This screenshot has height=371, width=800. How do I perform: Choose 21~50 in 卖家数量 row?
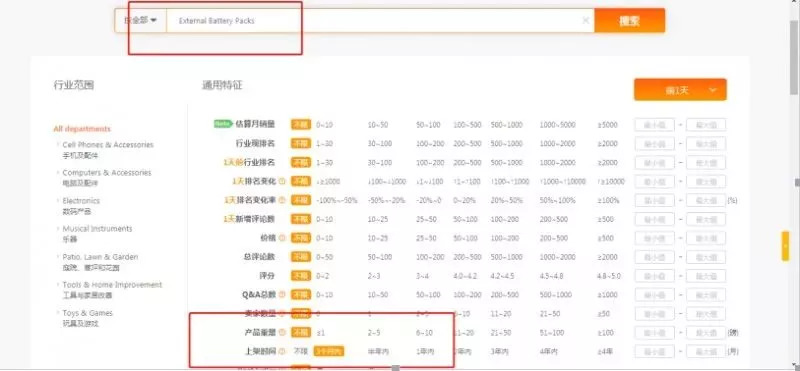[550, 313]
